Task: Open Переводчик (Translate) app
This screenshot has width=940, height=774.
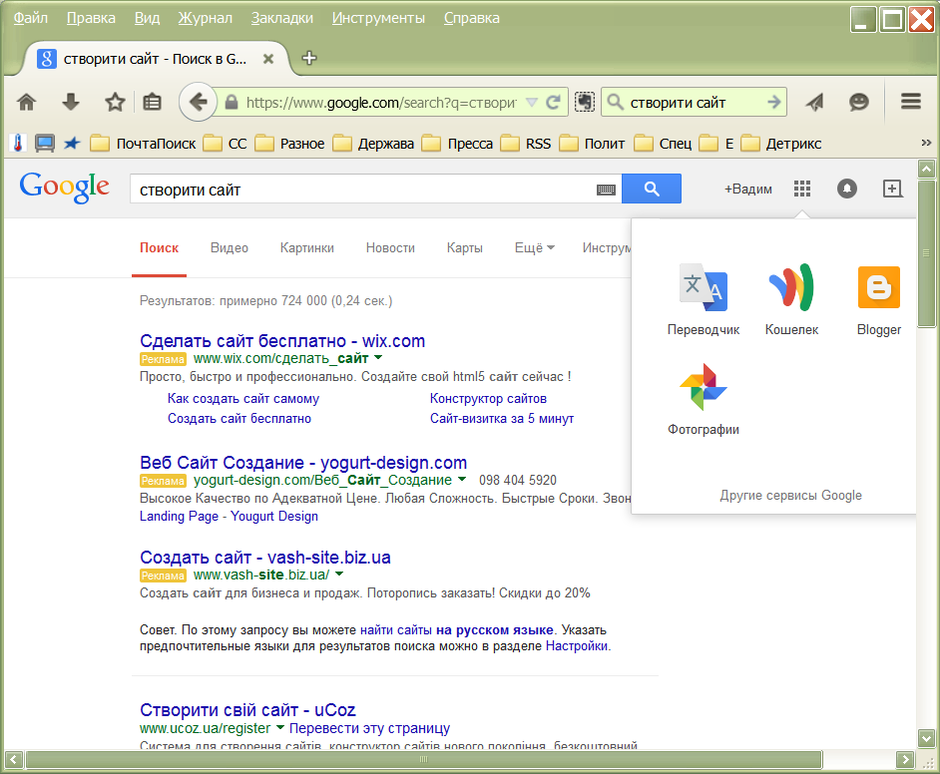Action: click(703, 299)
